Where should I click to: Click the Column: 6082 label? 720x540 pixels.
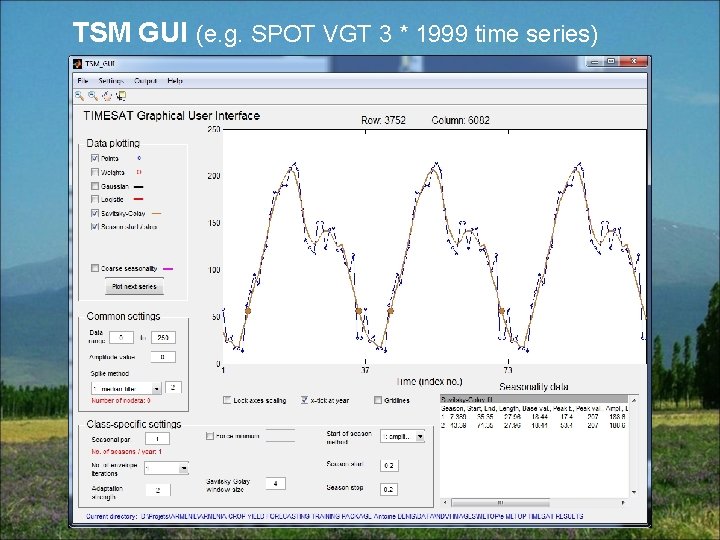tap(461, 120)
